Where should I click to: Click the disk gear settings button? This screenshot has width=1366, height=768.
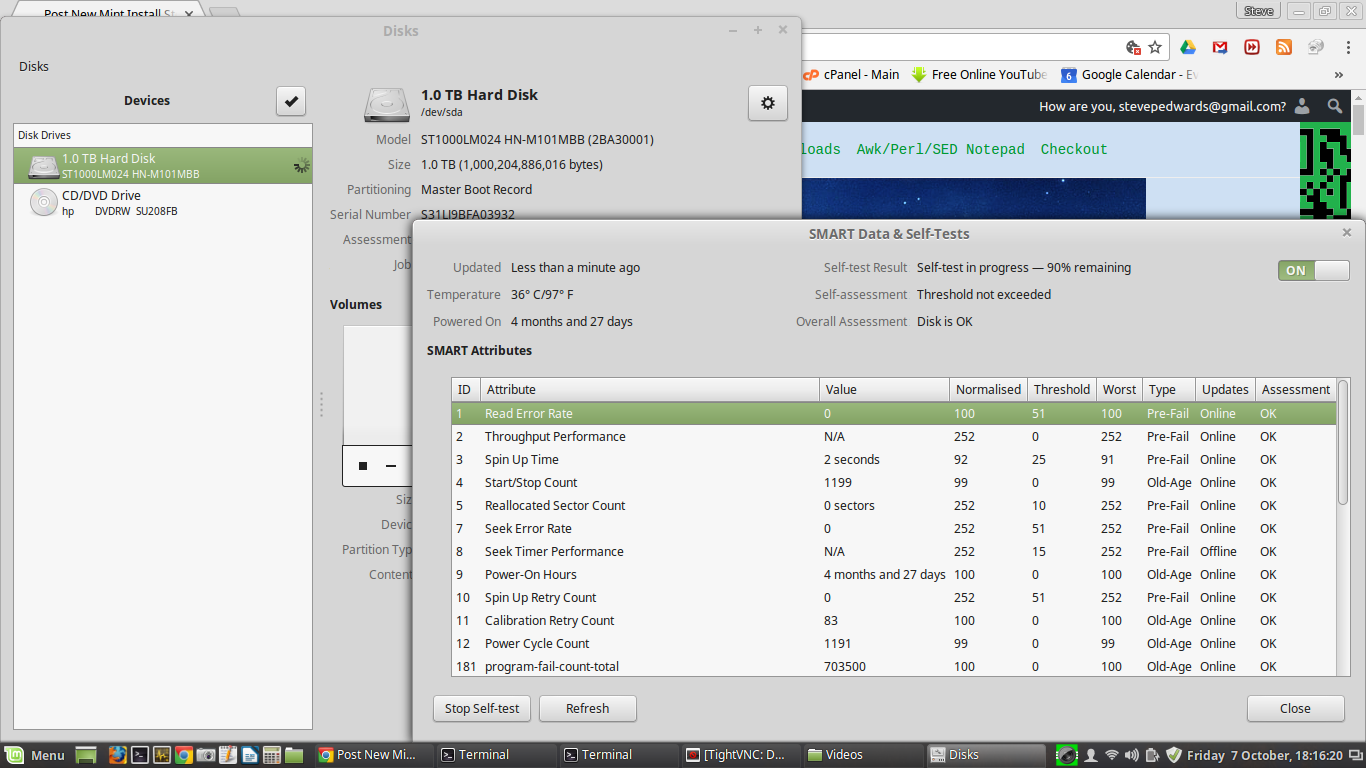tap(767, 103)
